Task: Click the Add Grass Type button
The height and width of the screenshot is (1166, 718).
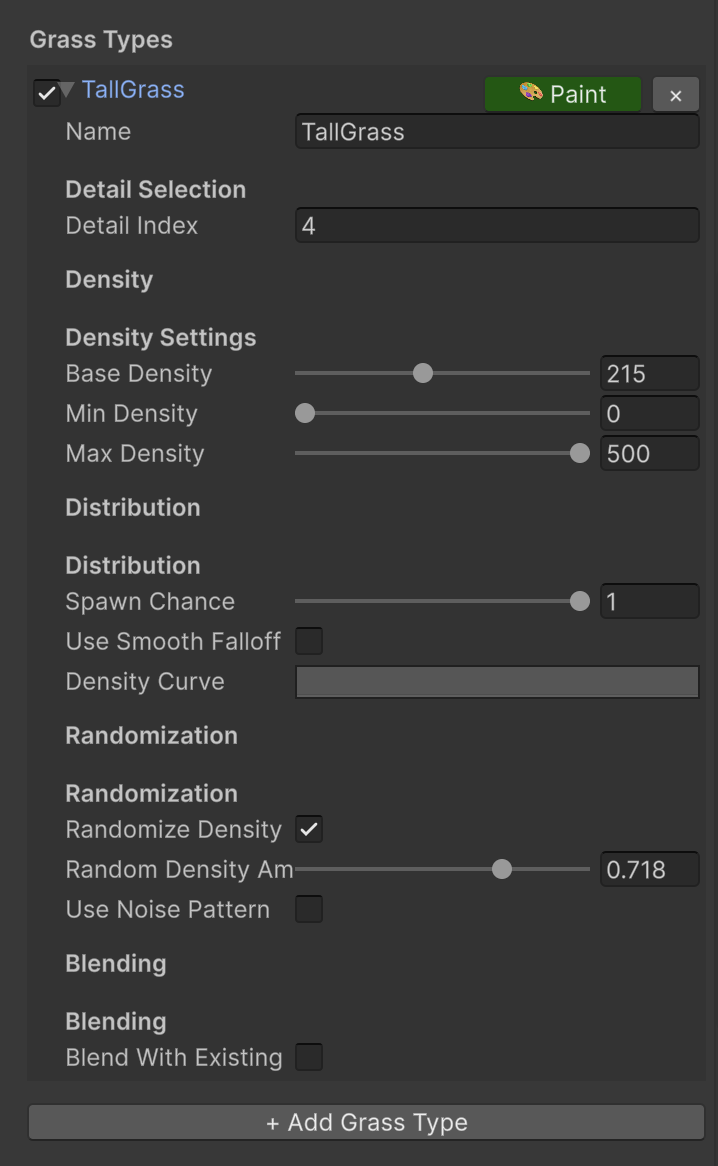Action: point(366,1122)
